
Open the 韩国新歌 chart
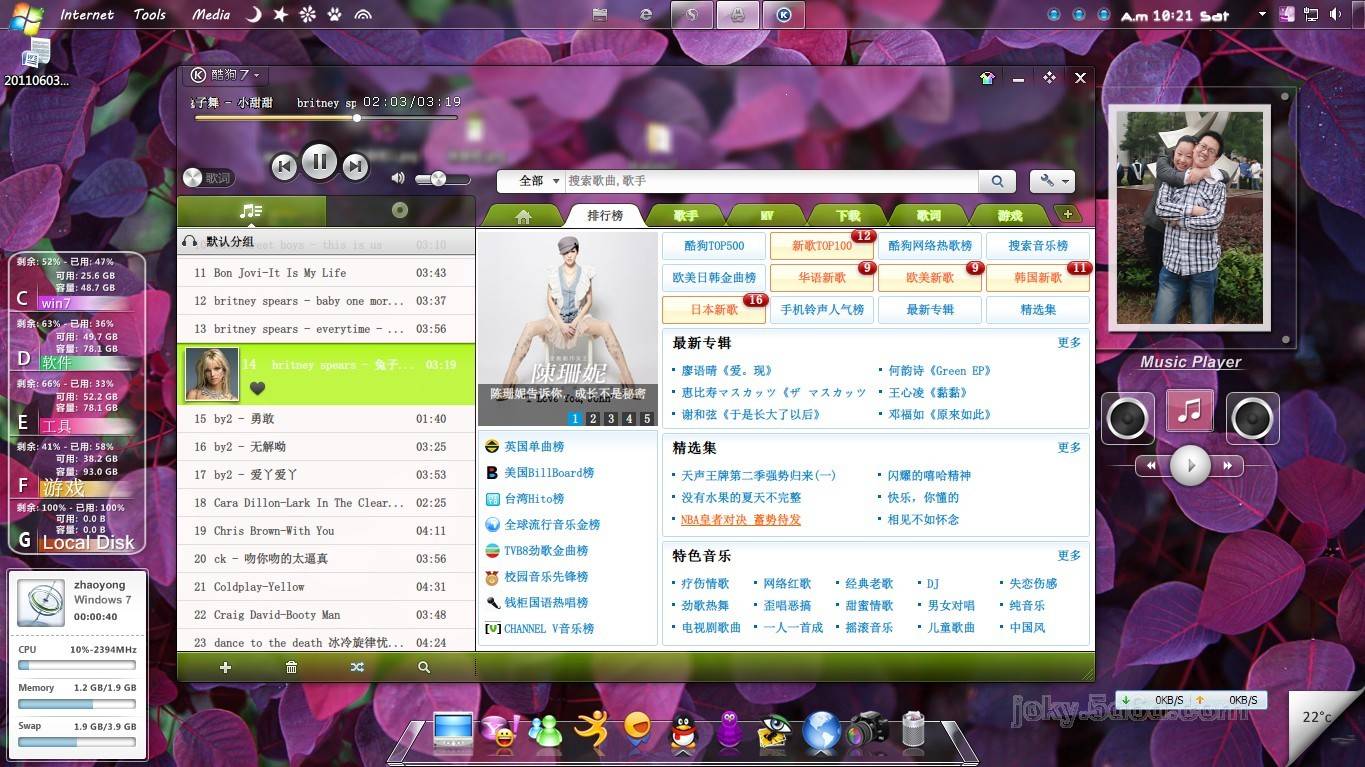(1038, 278)
